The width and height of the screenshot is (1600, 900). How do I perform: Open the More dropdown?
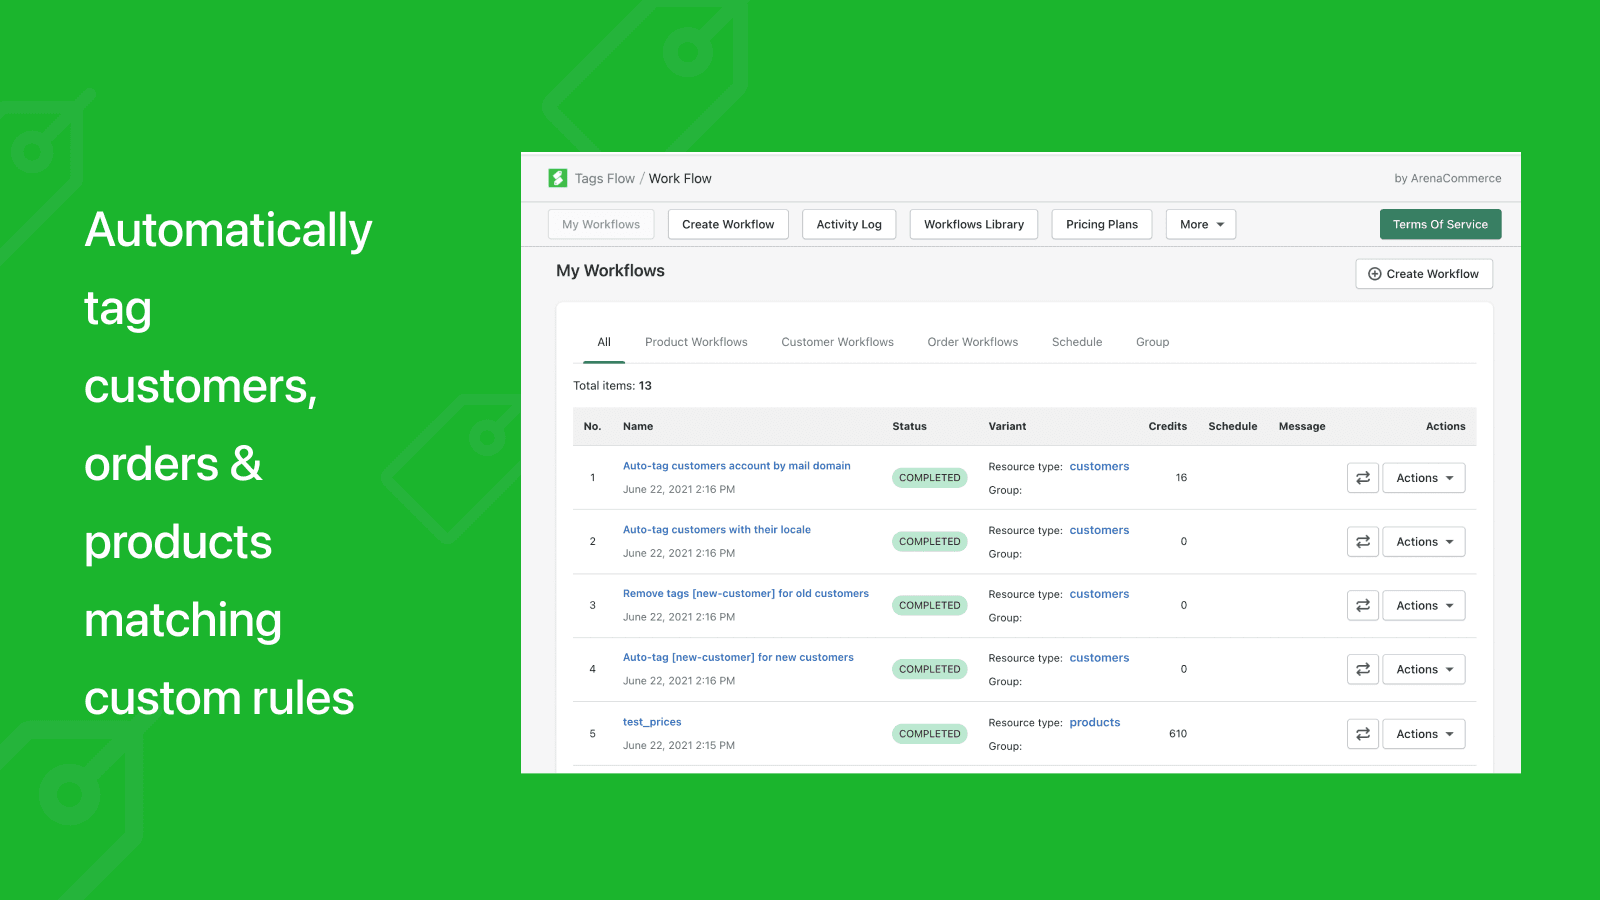click(1200, 224)
